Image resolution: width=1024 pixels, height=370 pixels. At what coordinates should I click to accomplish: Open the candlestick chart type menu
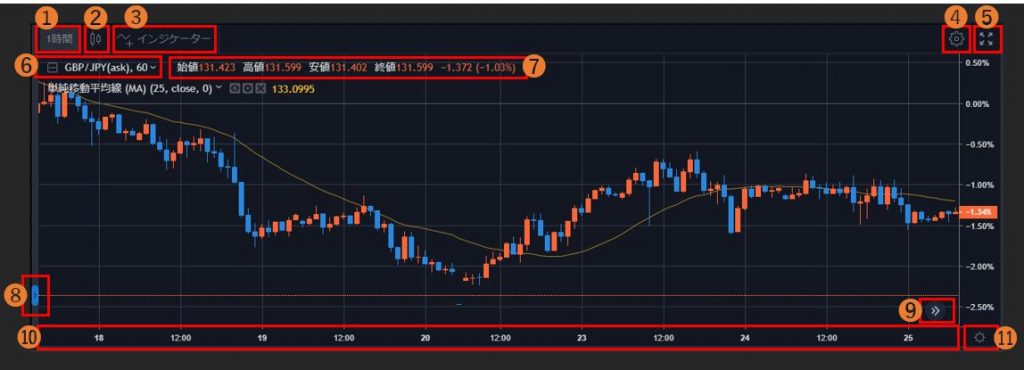[96, 40]
